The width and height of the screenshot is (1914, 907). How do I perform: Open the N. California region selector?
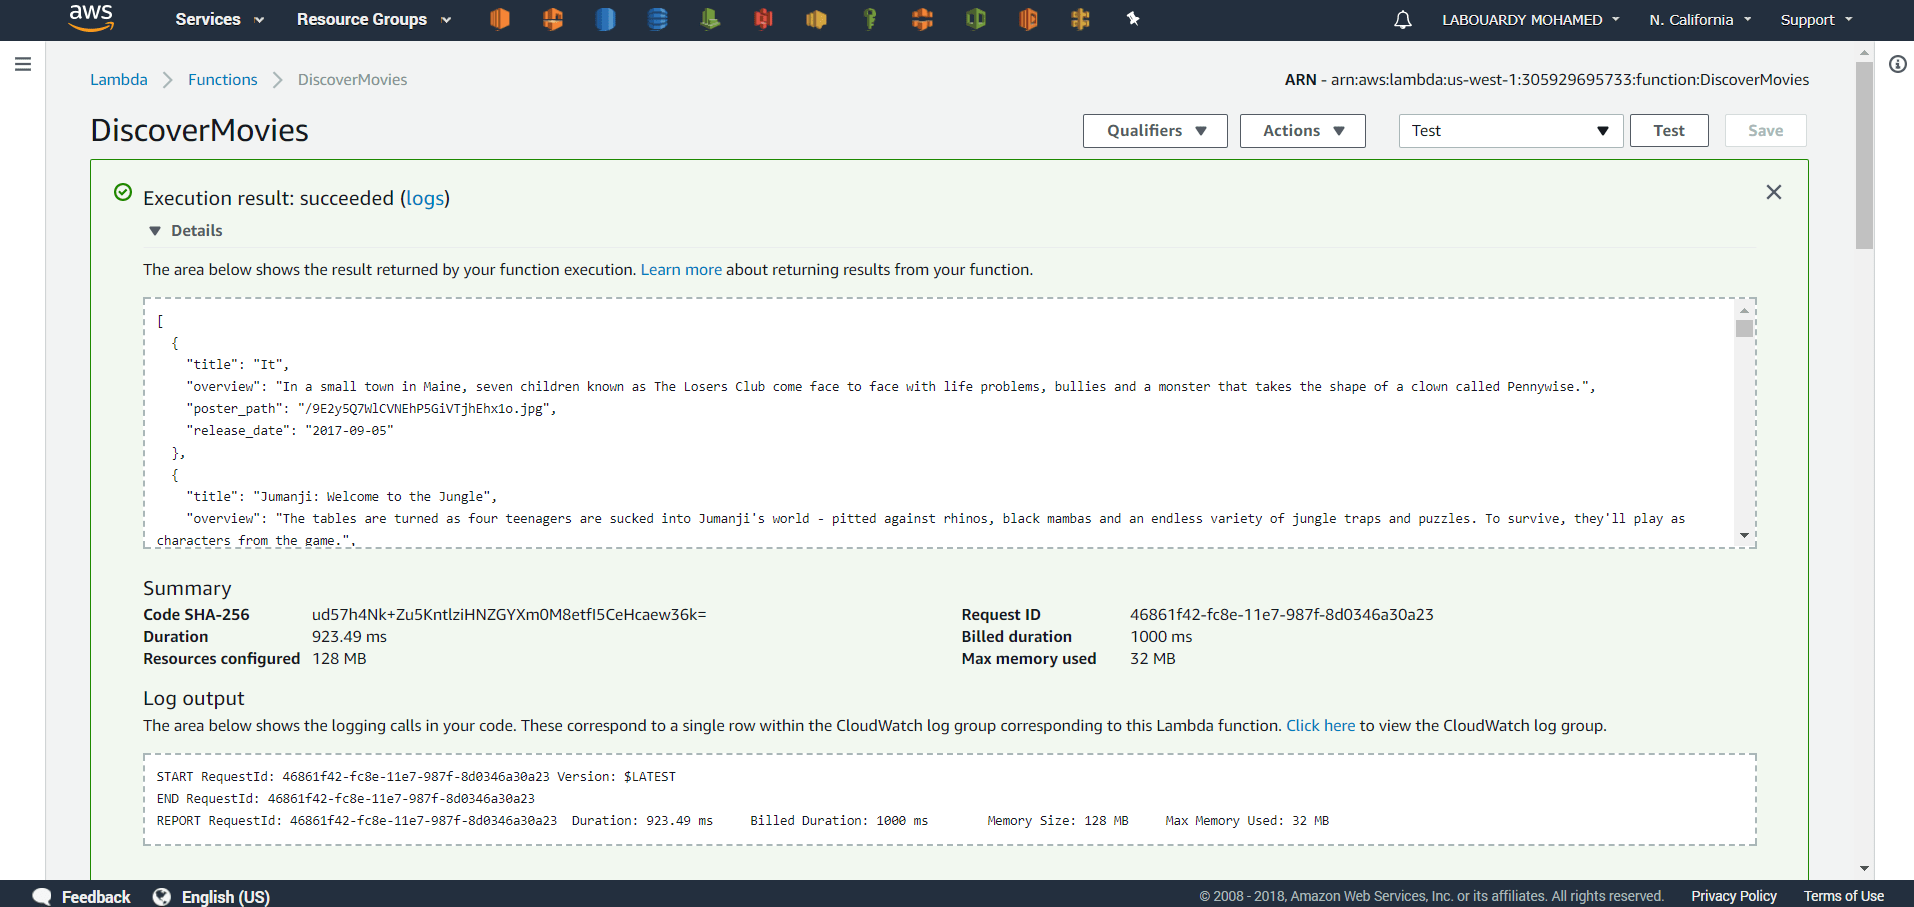[1700, 19]
